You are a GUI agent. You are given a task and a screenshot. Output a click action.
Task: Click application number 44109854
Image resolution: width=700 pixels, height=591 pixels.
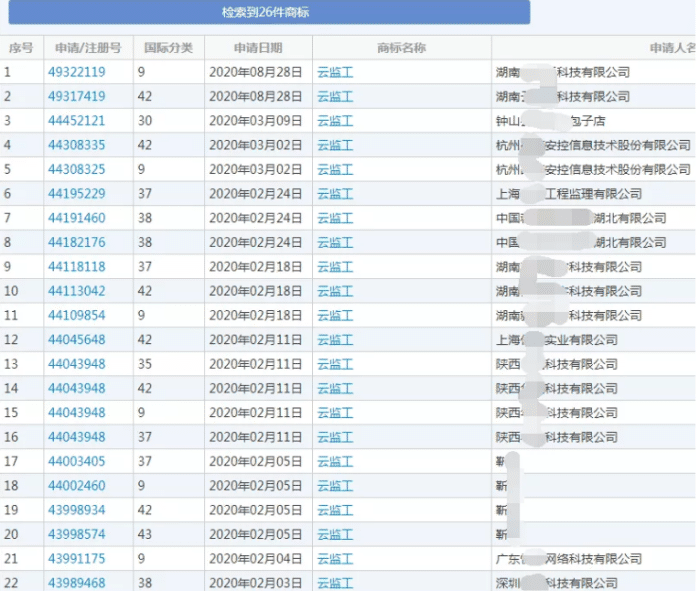(x=77, y=315)
